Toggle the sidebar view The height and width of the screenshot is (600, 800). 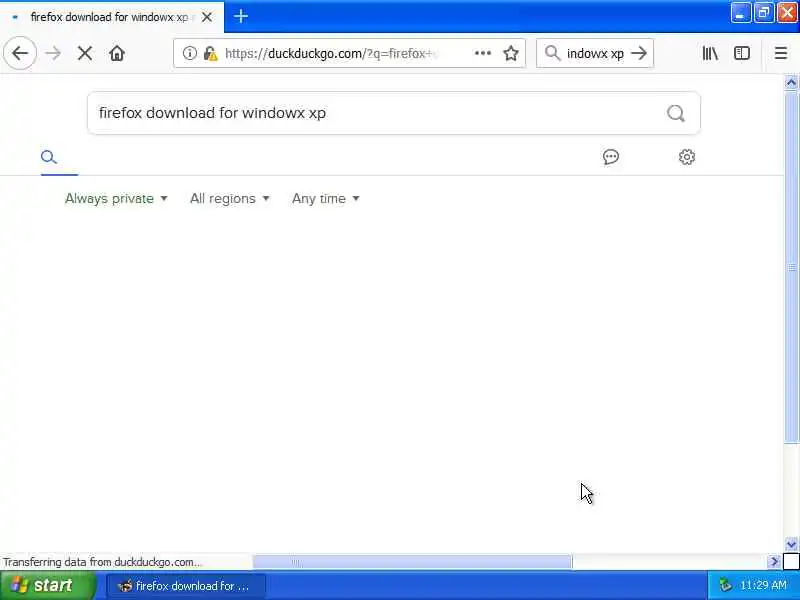741,53
